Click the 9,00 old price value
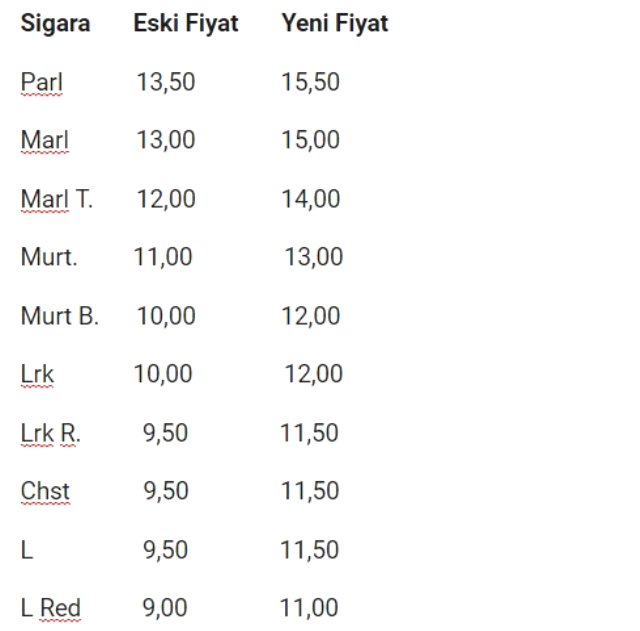The width and height of the screenshot is (640, 631). click(165, 608)
